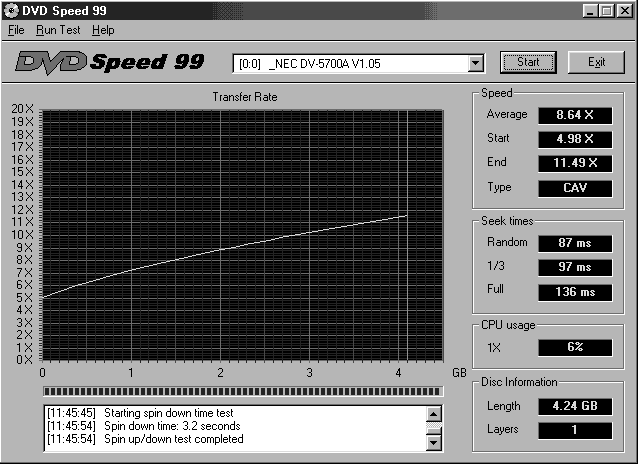Click the test progress bar below graph
Image resolution: width=638 pixels, height=464 pixels.
(241, 391)
